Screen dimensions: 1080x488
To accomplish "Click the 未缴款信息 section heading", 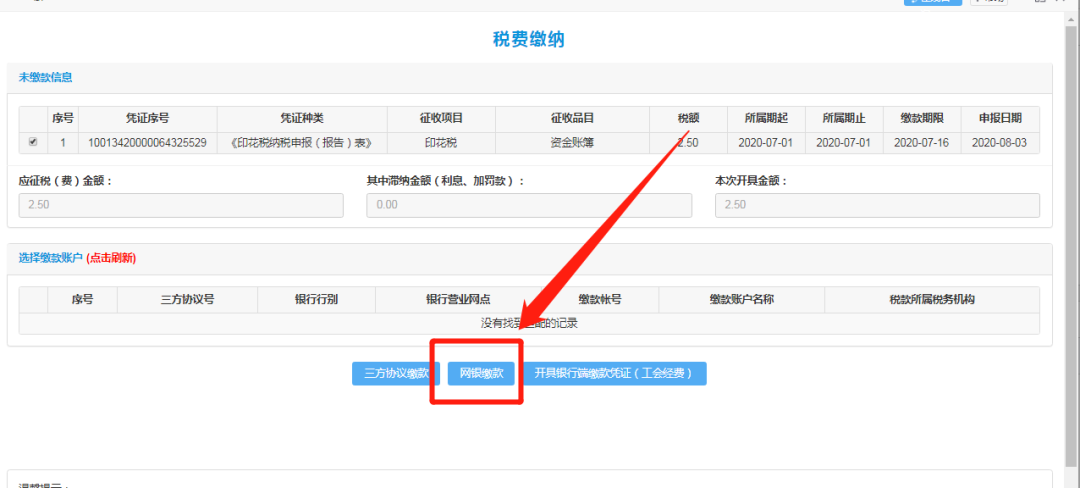I will 45,77.
